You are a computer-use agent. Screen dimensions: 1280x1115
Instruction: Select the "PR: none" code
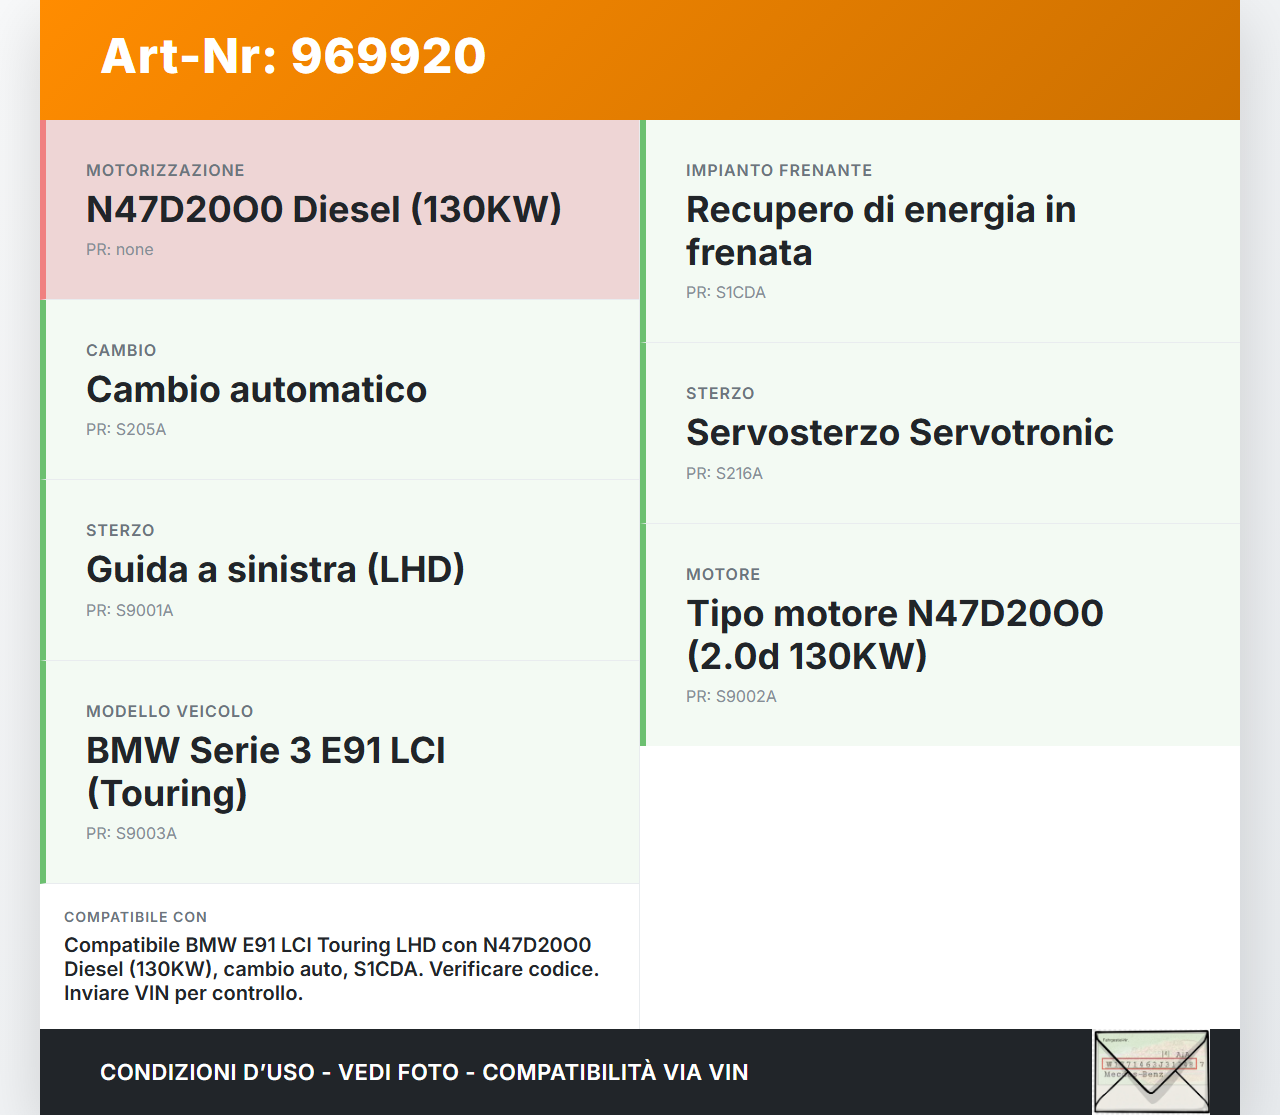click(120, 249)
